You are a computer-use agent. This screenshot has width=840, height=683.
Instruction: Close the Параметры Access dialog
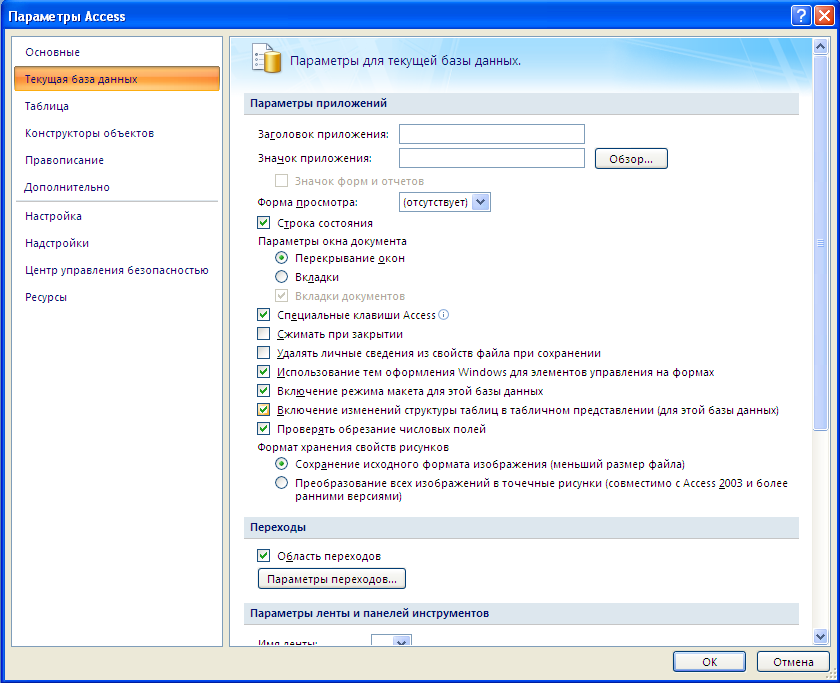pos(824,16)
